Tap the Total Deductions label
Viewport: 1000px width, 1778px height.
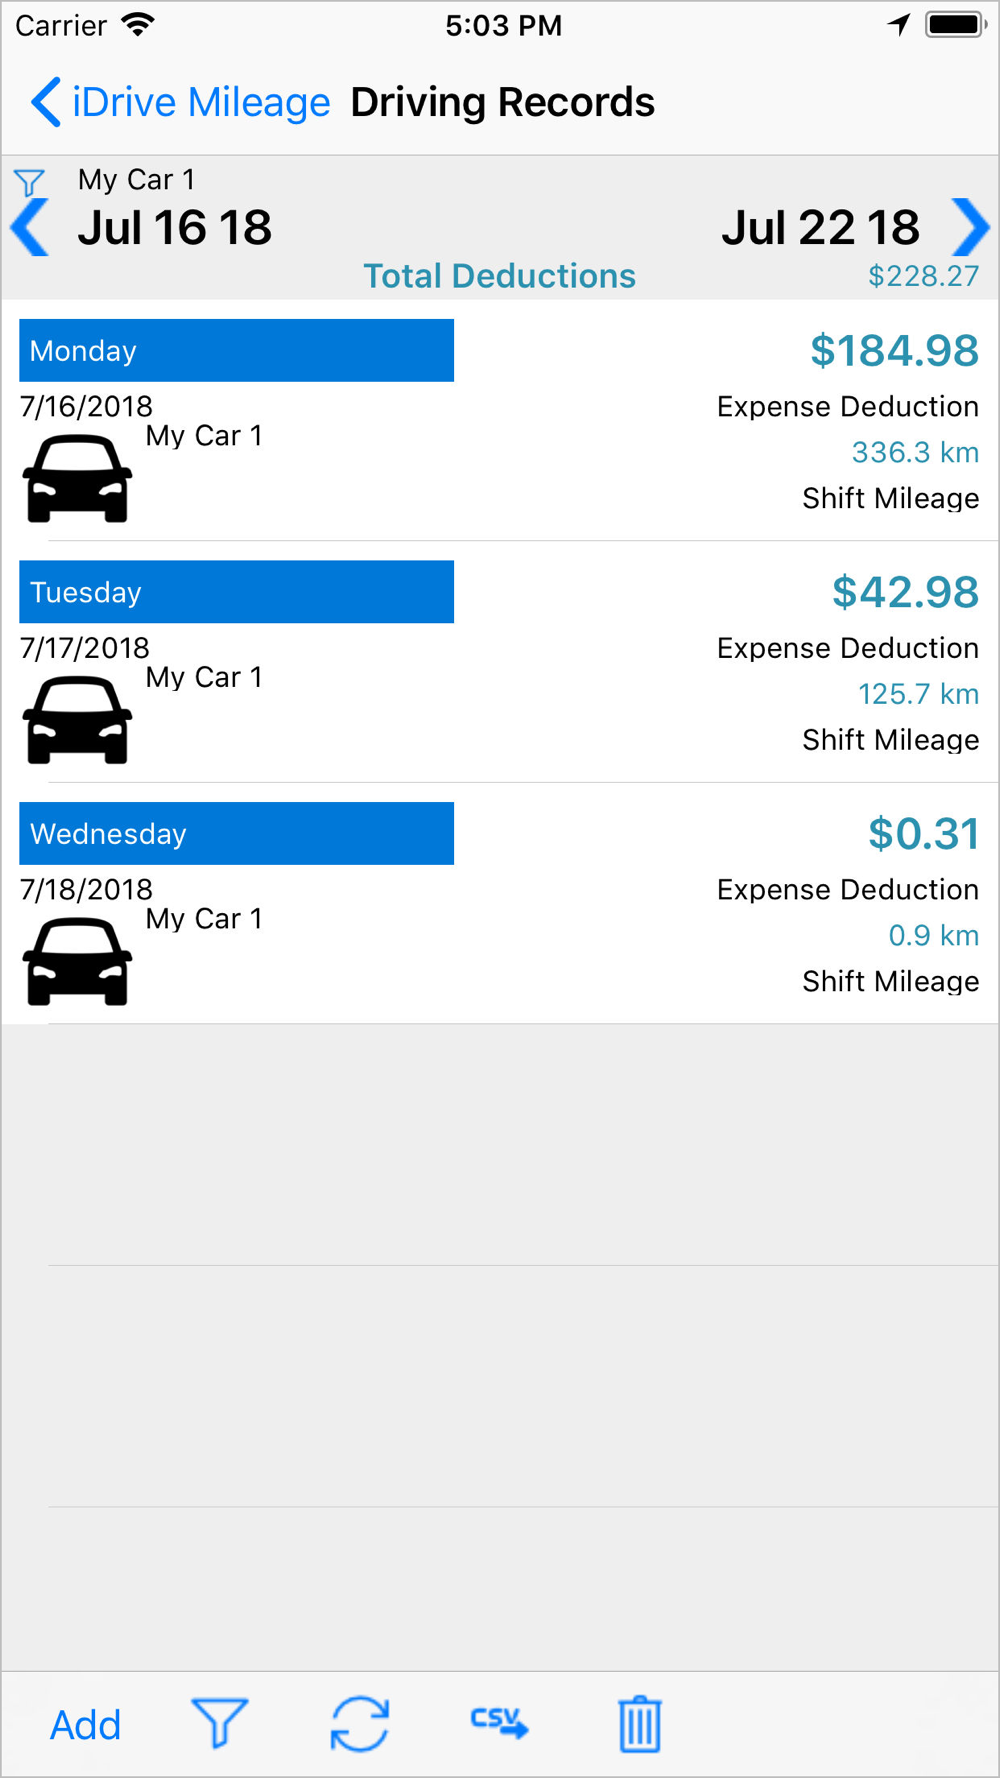pos(499,276)
